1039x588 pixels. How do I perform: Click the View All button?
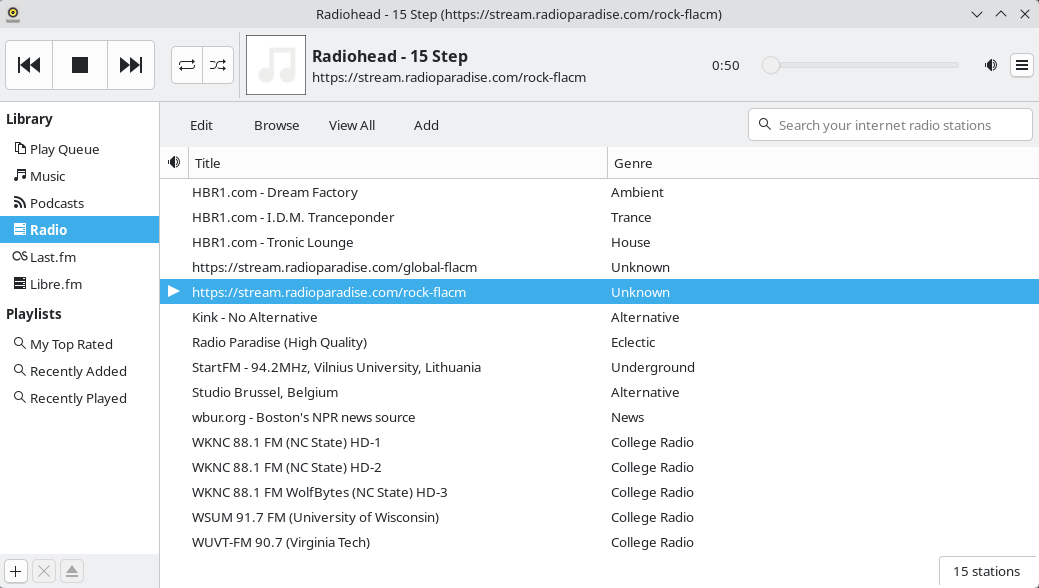point(352,125)
